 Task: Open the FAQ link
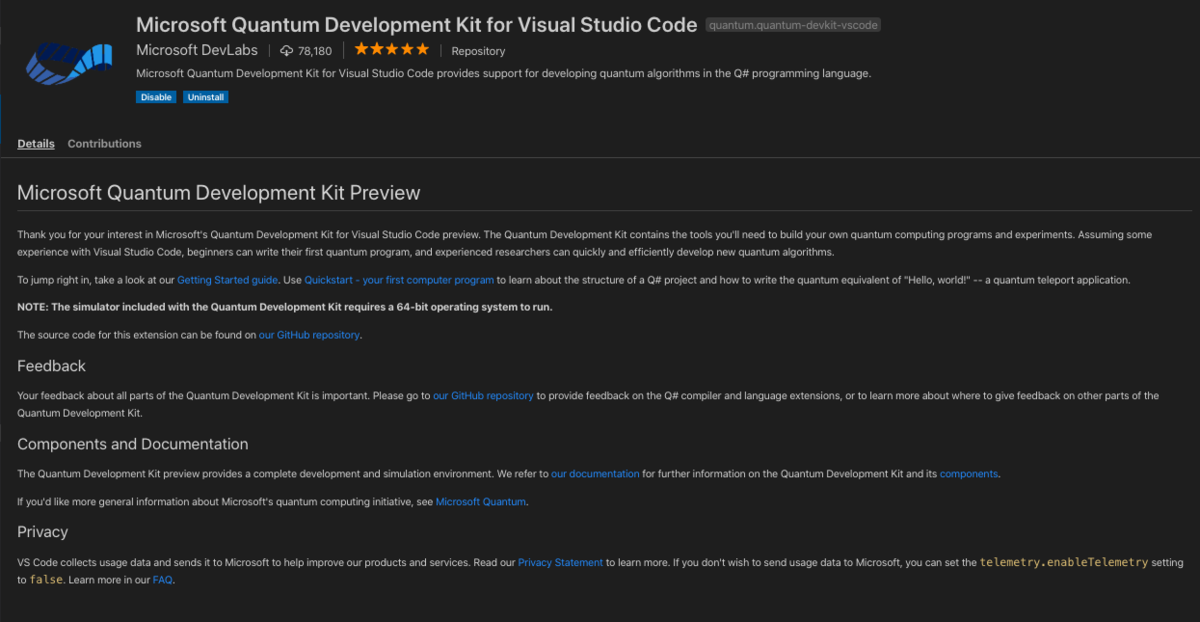163,580
